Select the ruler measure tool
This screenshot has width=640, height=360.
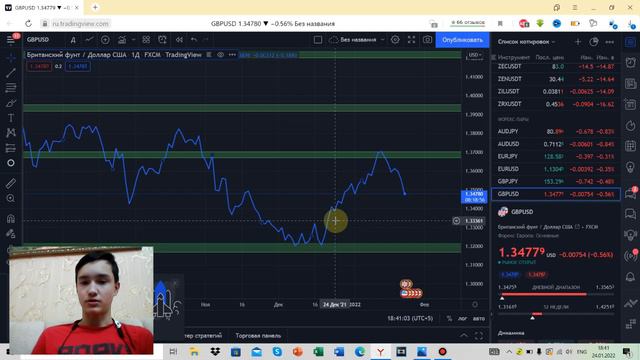coord(11,183)
